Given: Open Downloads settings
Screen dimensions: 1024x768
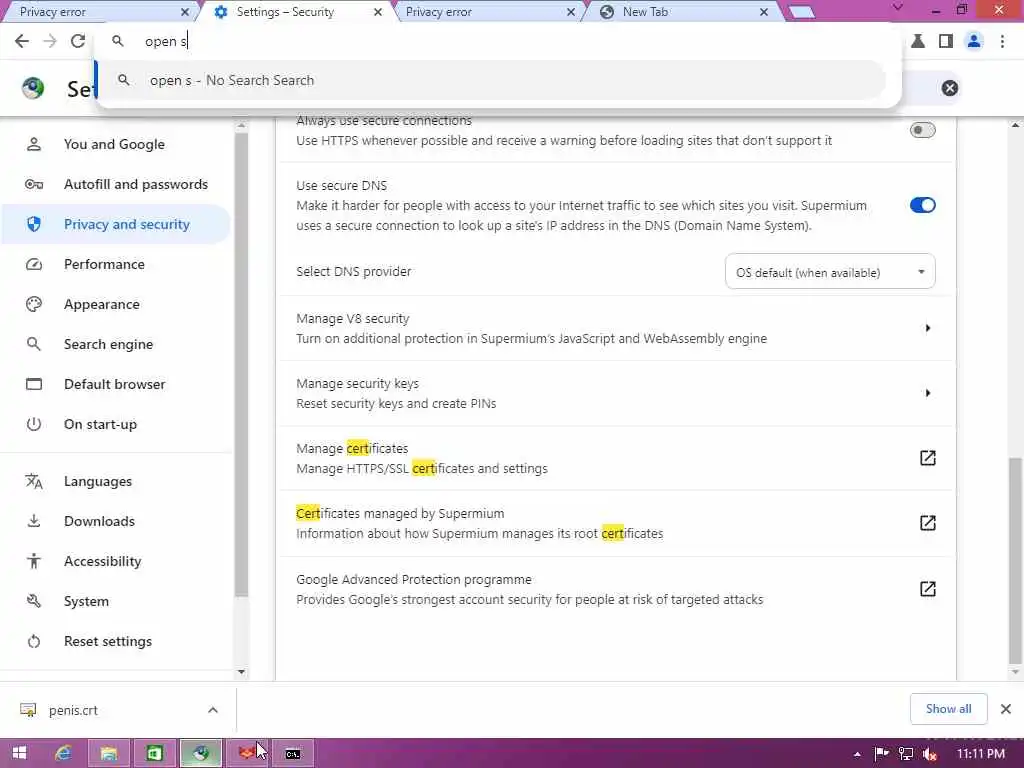Looking at the screenshot, I should [99, 521].
